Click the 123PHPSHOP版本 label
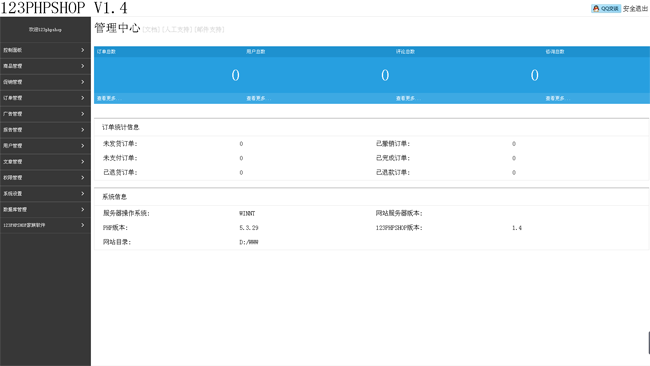This screenshot has height=366, width=650. point(399,228)
